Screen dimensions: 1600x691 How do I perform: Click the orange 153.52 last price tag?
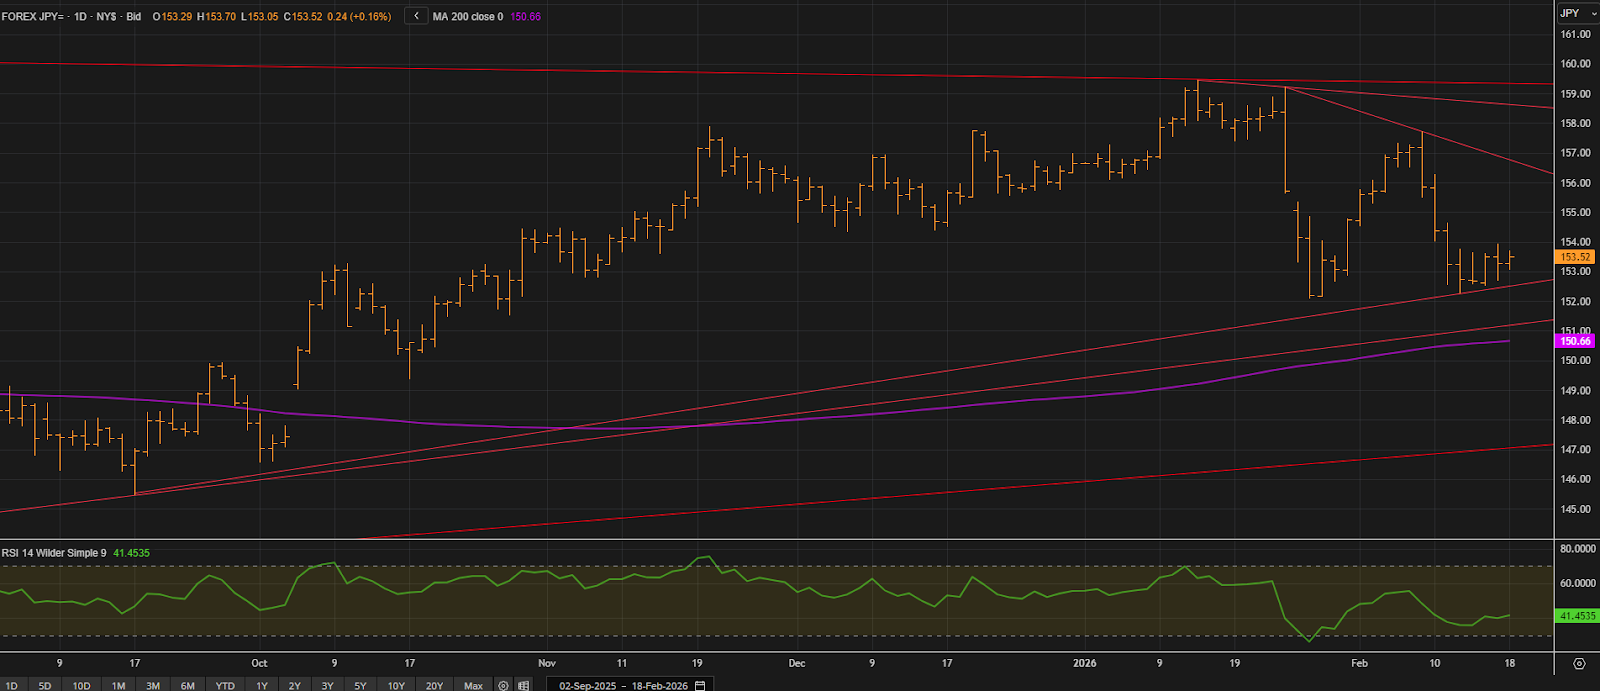[x=1575, y=257]
